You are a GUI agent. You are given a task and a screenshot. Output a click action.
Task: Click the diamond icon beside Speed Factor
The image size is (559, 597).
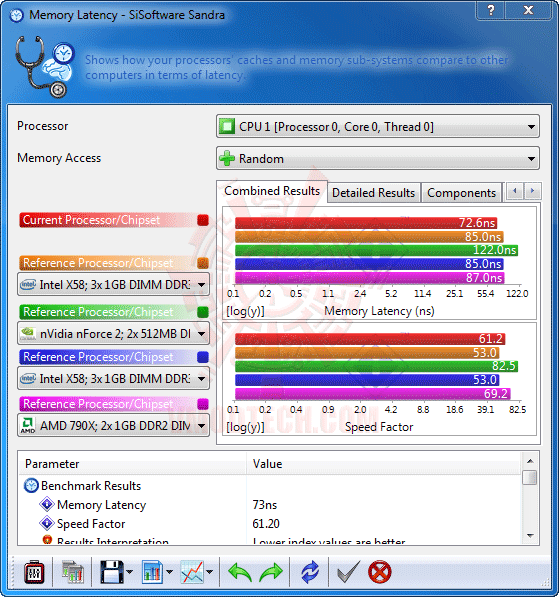click(x=47, y=523)
